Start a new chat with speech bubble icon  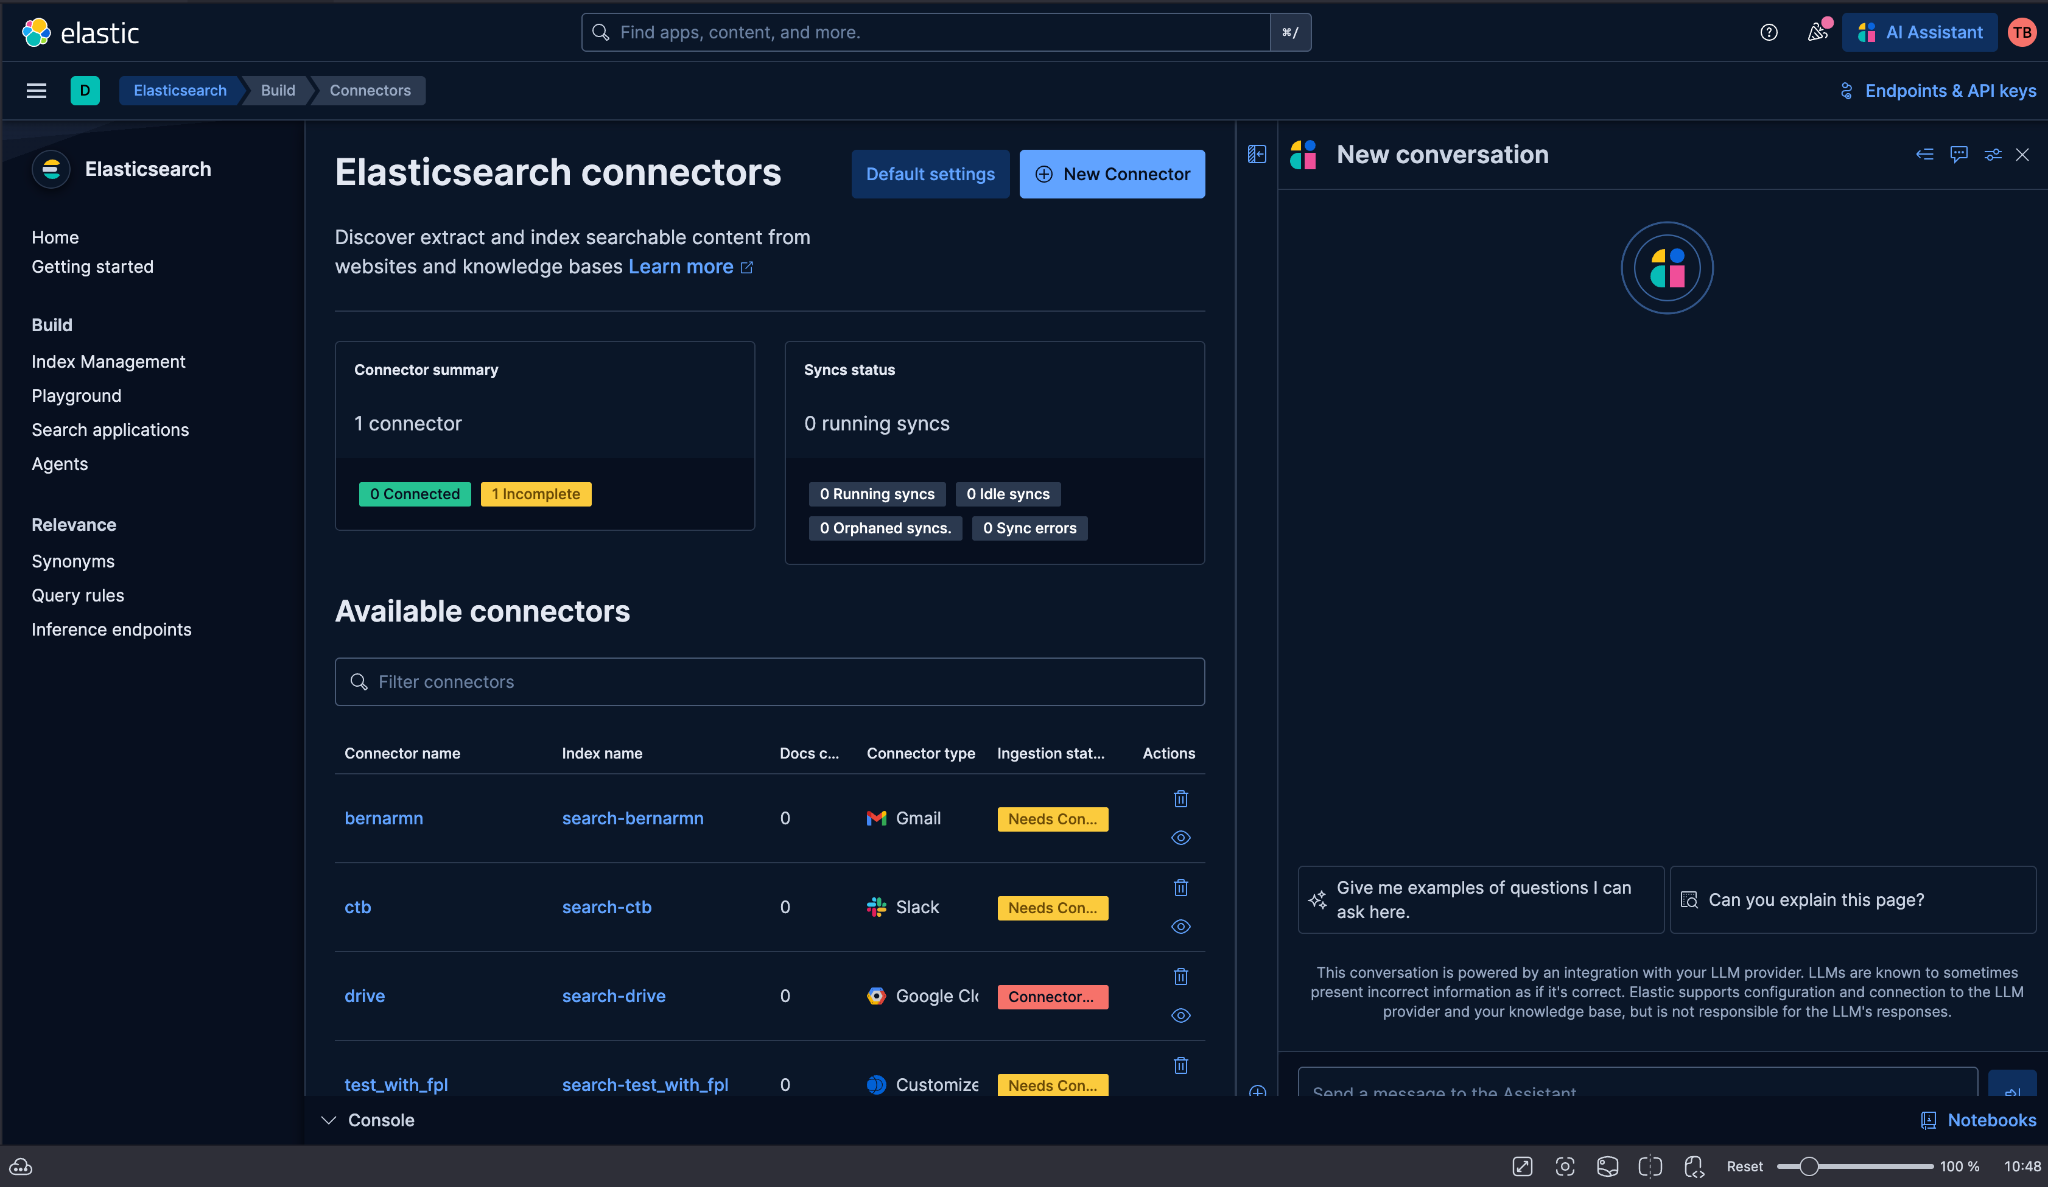click(x=1959, y=154)
